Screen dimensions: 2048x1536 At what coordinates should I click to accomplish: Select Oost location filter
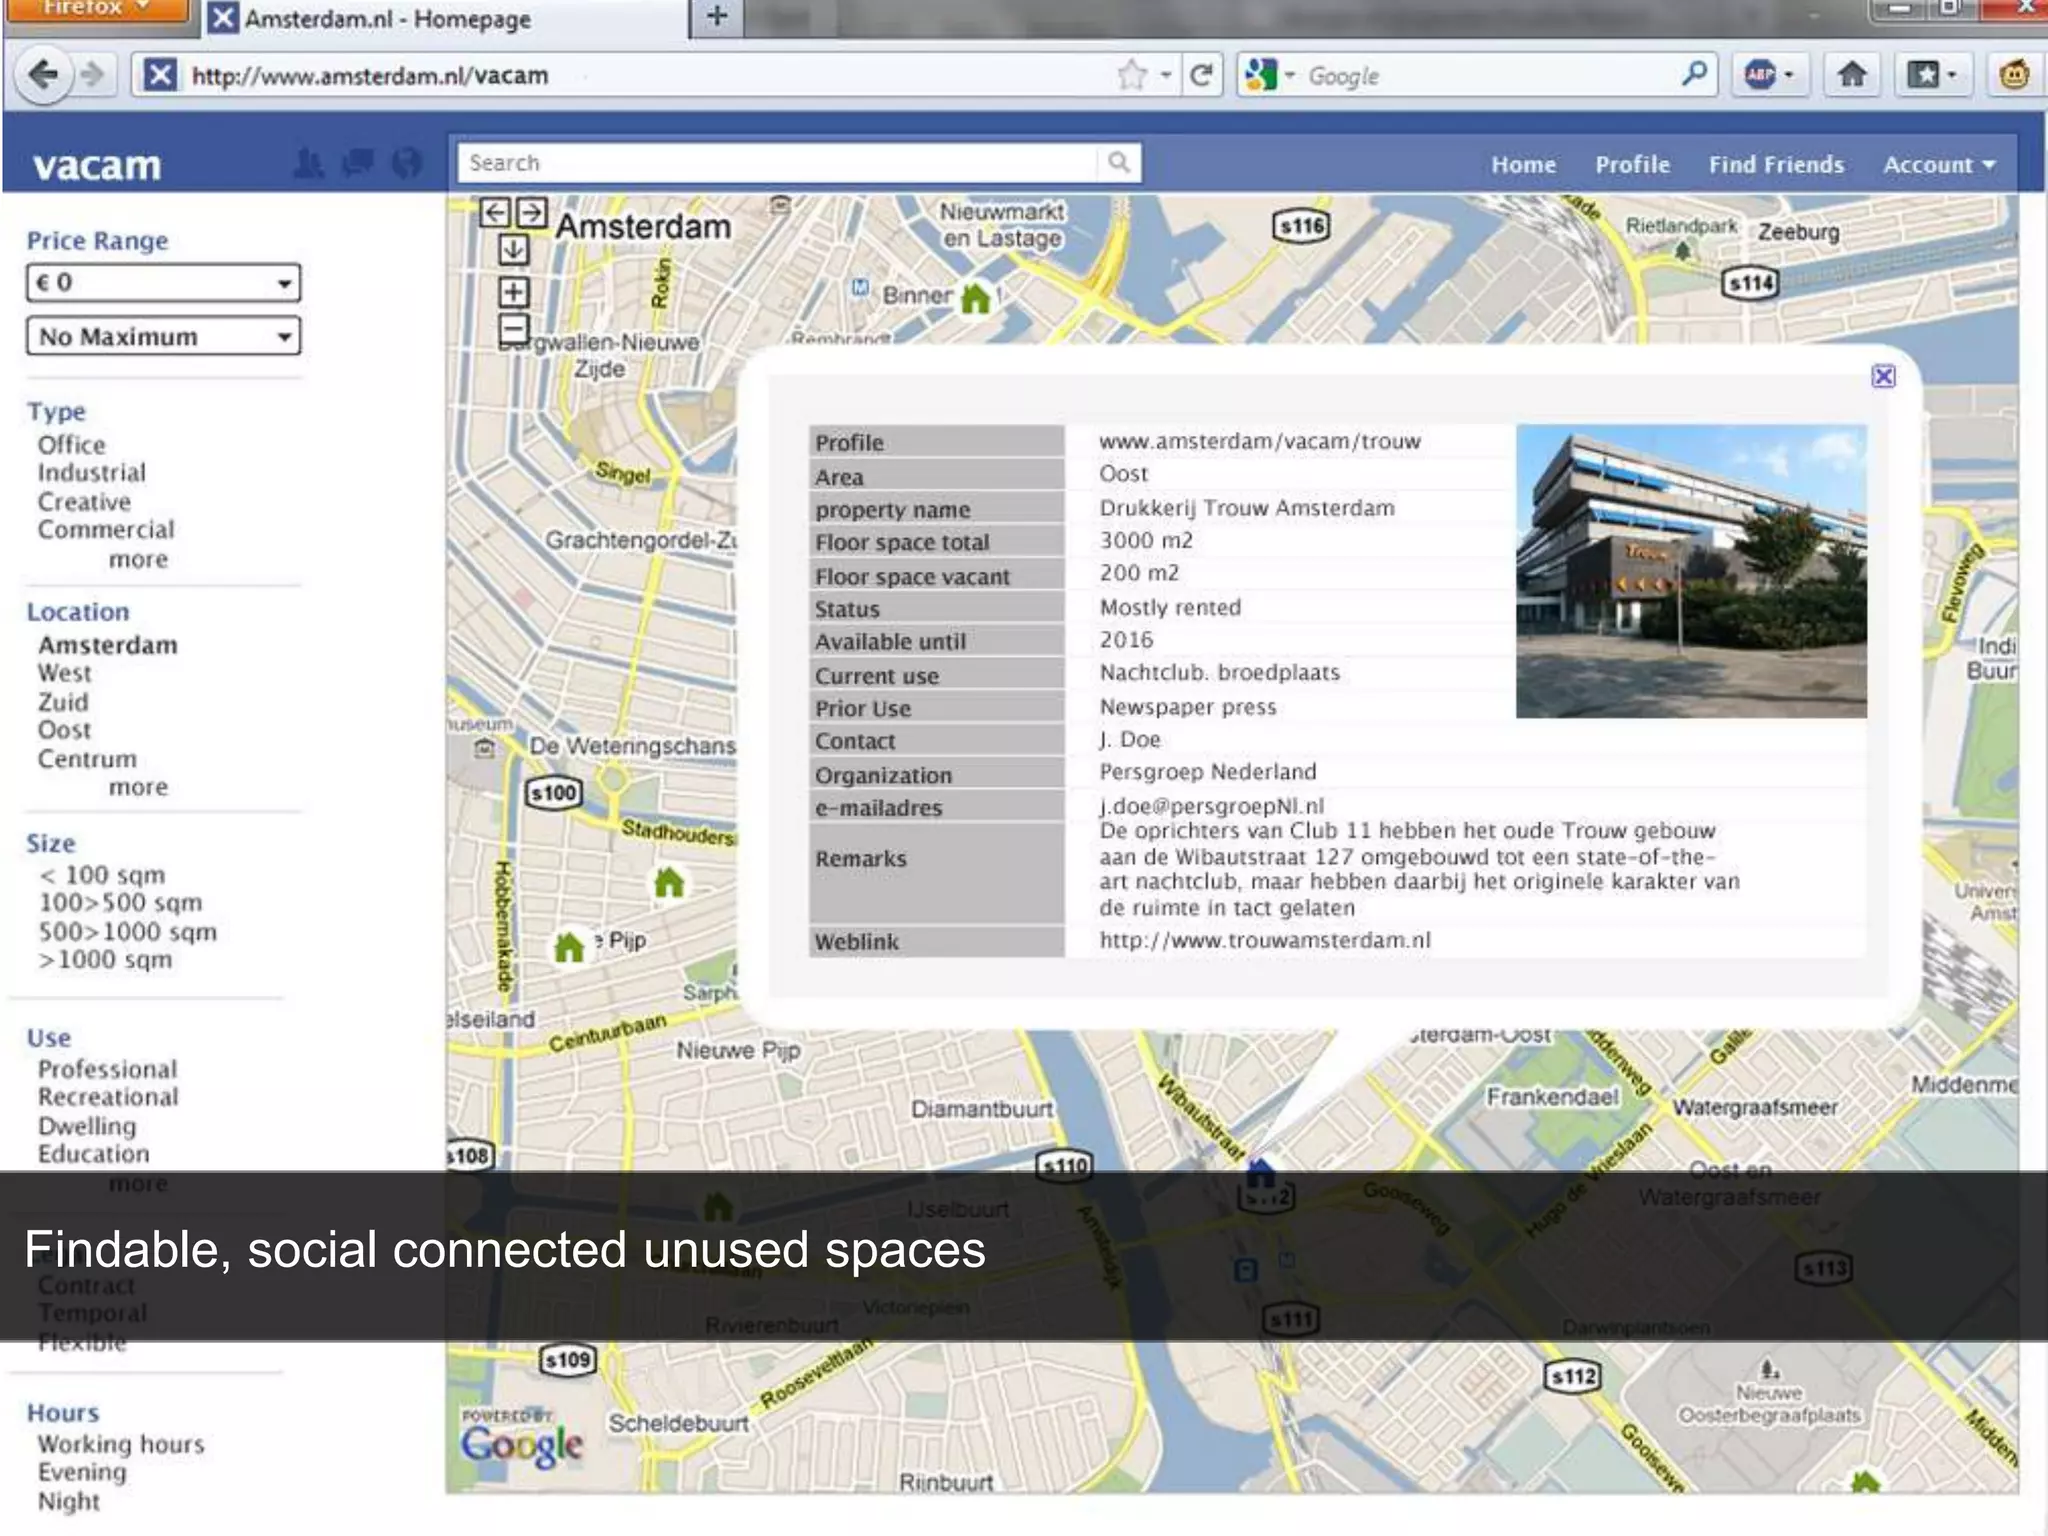pos(64,731)
